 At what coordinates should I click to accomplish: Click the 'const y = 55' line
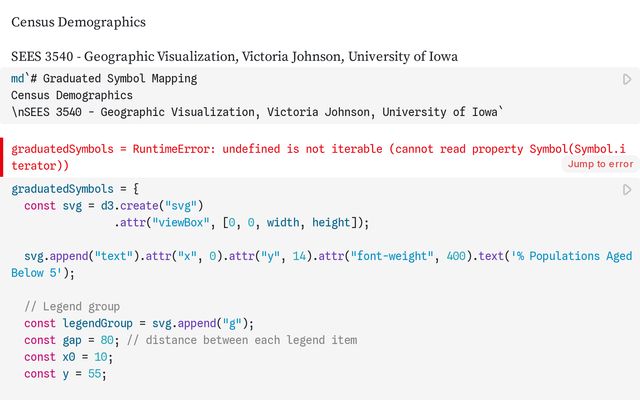click(65, 374)
